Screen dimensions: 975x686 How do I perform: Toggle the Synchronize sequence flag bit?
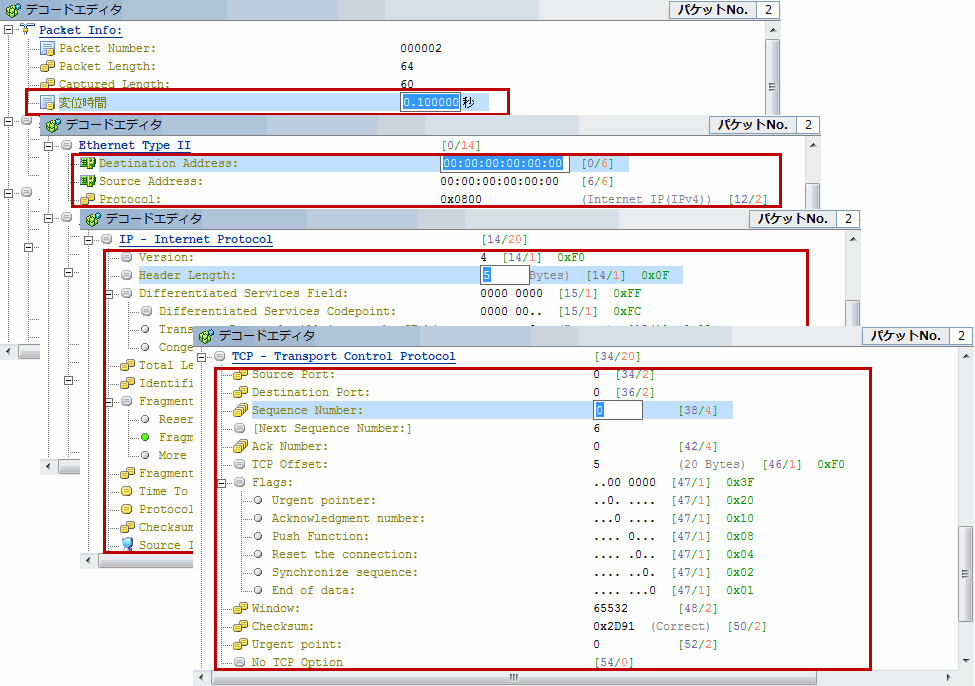tap(258, 573)
